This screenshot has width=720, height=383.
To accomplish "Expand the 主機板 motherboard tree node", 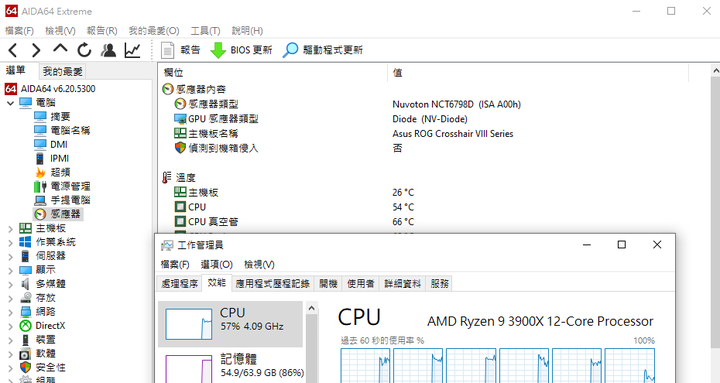I will [10, 228].
